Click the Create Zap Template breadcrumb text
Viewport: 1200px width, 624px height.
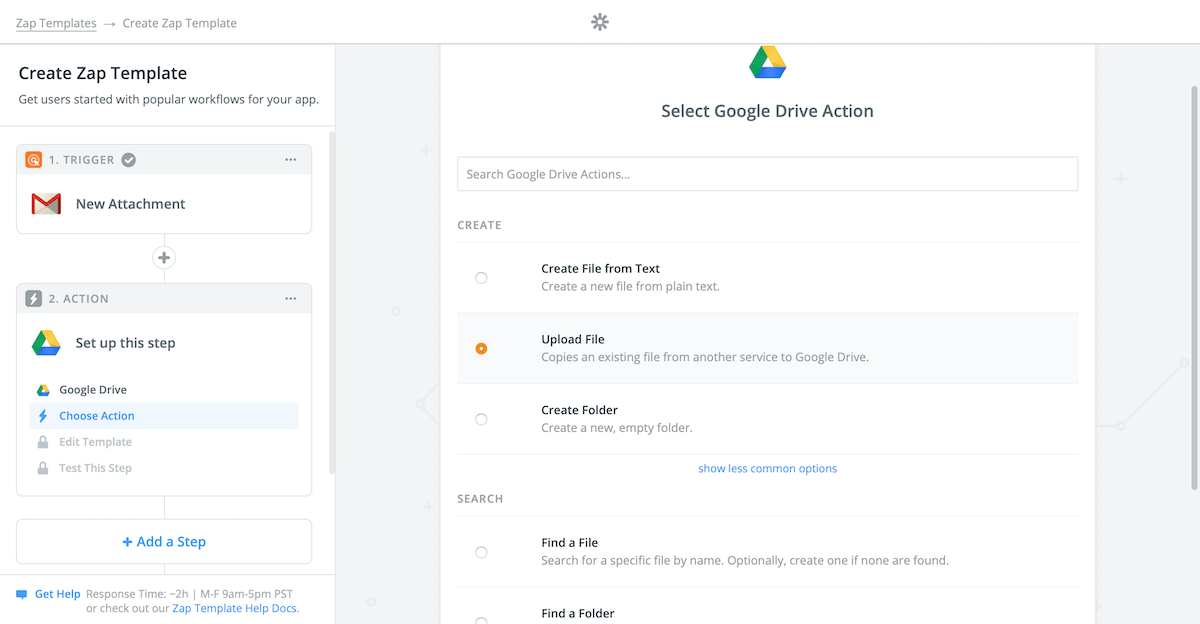[180, 23]
